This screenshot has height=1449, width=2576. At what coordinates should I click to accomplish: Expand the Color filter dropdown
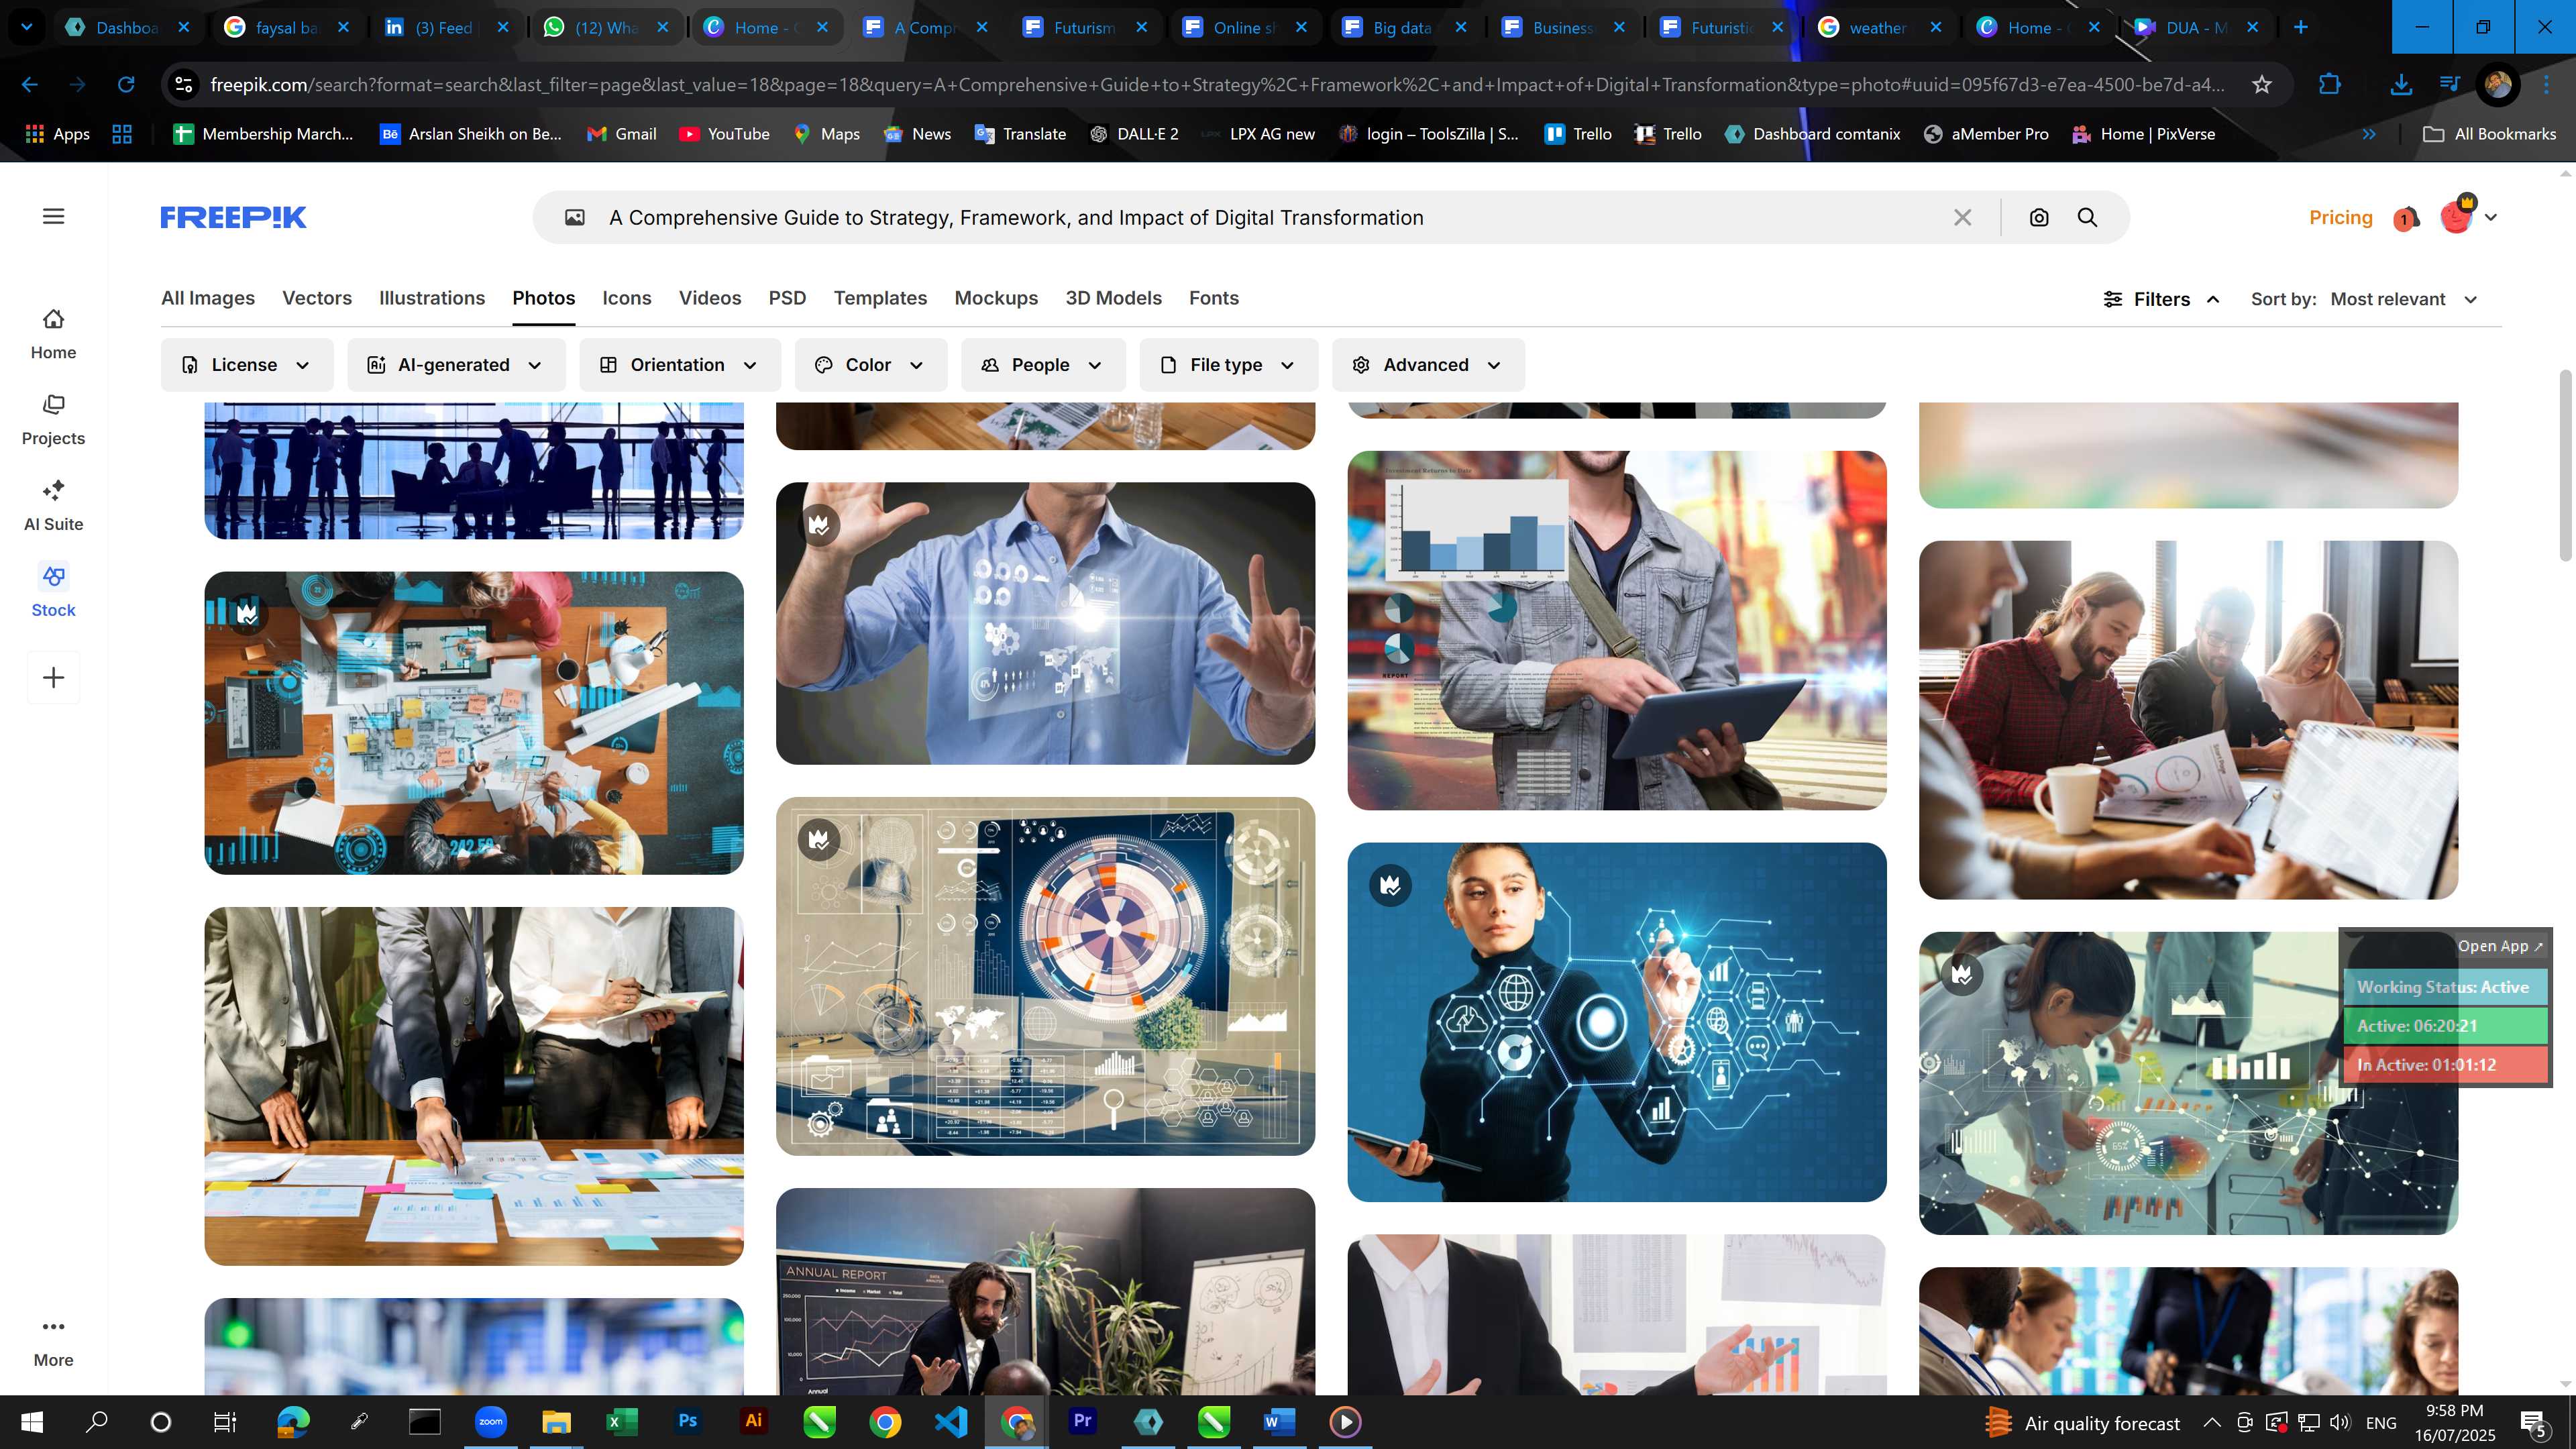point(871,365)
